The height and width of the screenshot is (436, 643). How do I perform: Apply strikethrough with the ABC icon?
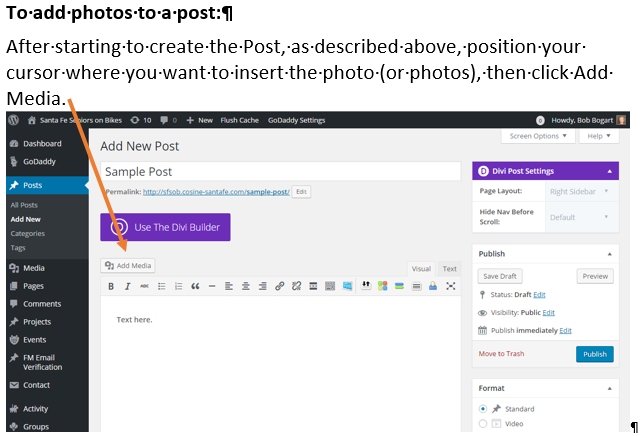coord(144,286)
